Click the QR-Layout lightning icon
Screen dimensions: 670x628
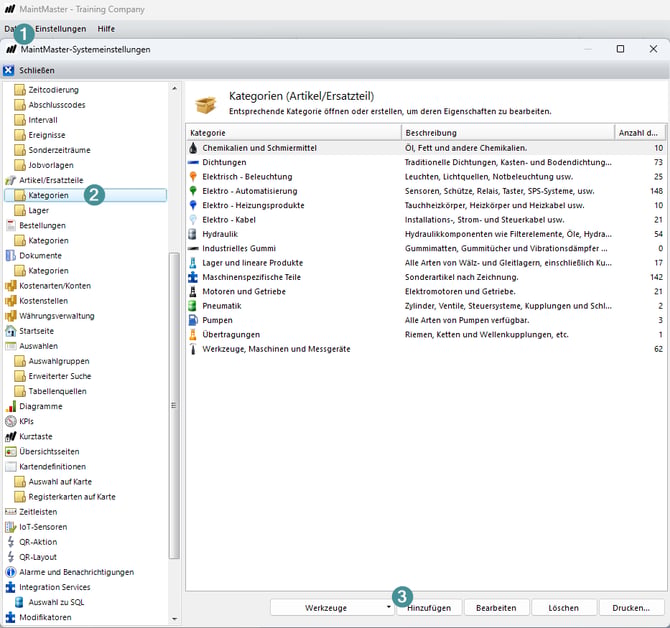pos(11,557)
